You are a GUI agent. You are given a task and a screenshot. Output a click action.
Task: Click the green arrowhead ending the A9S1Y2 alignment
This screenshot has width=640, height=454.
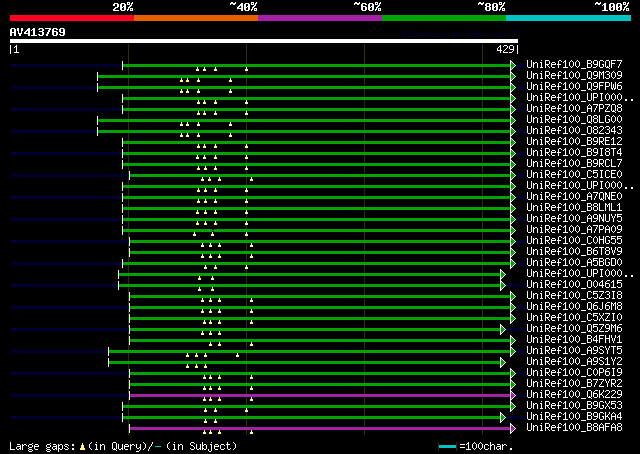[x=503, y=363]
